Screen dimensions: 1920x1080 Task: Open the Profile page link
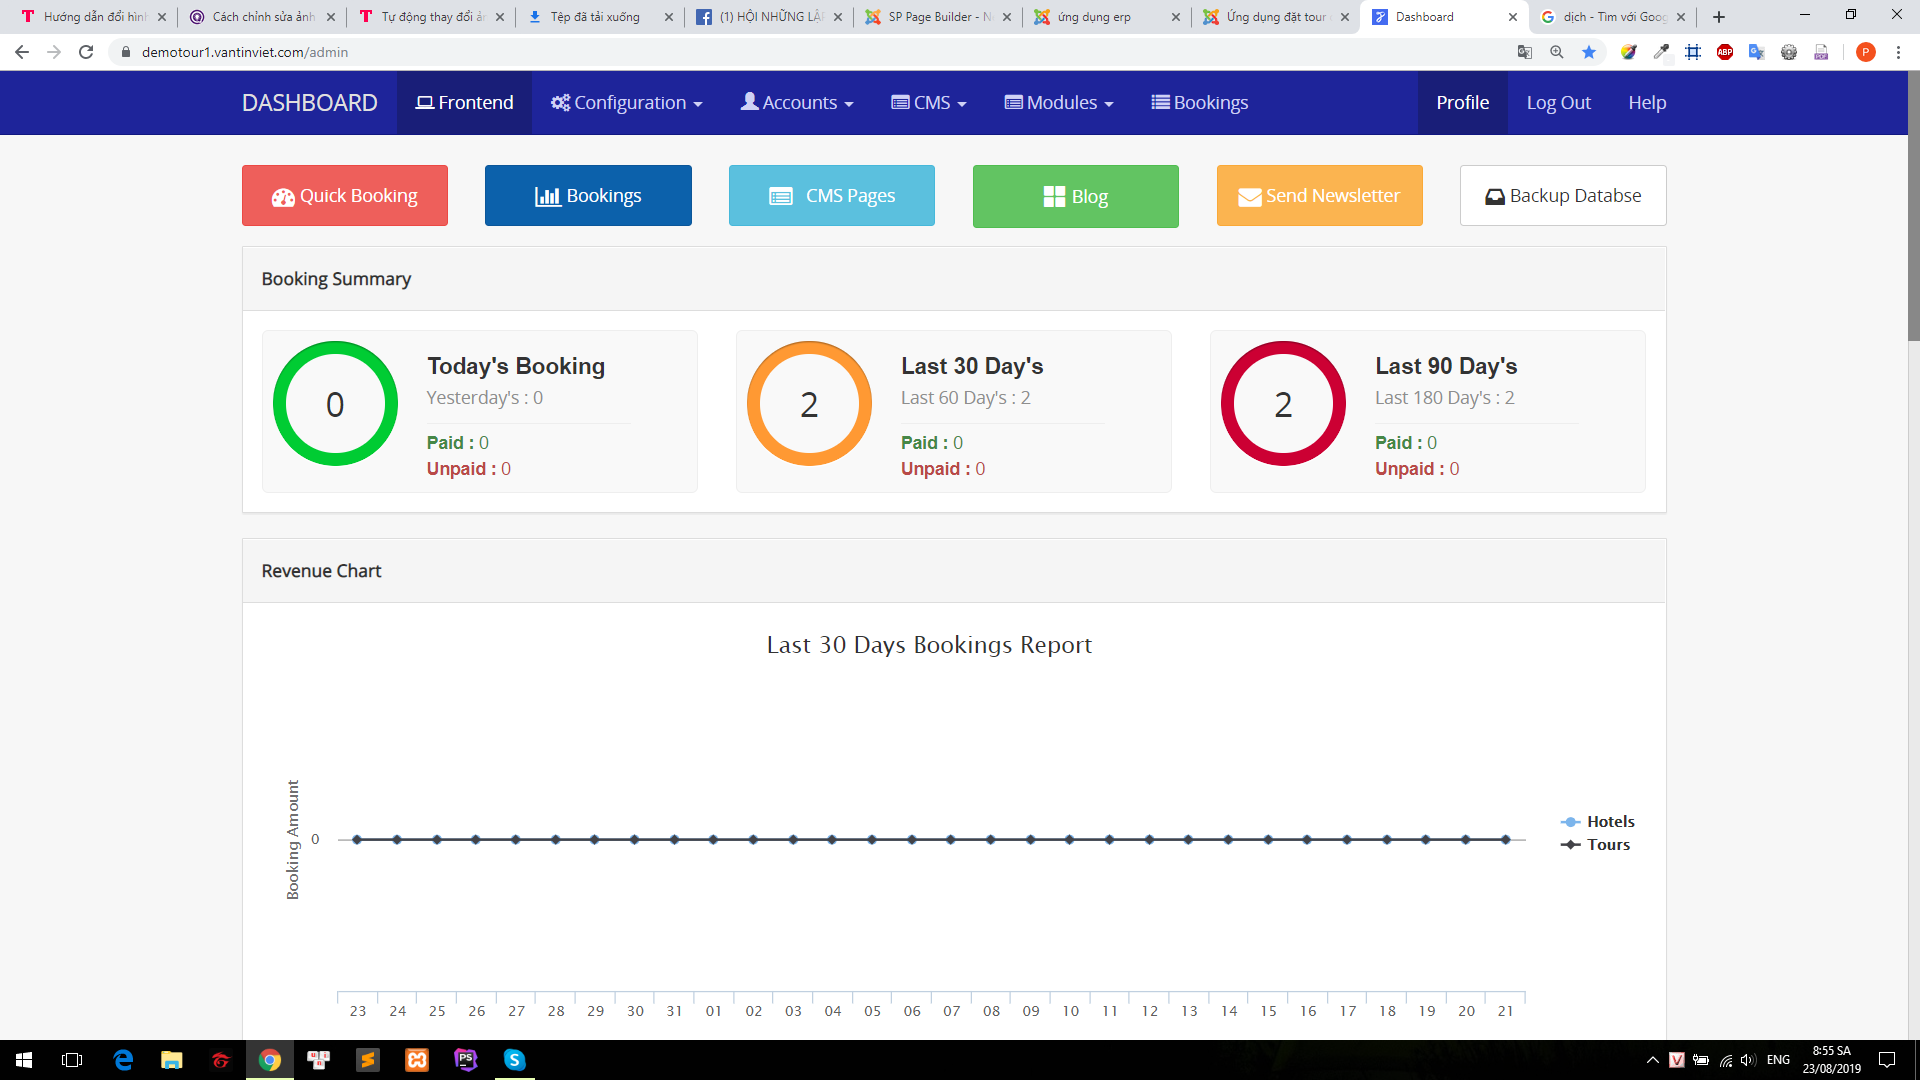(1462, 103)
